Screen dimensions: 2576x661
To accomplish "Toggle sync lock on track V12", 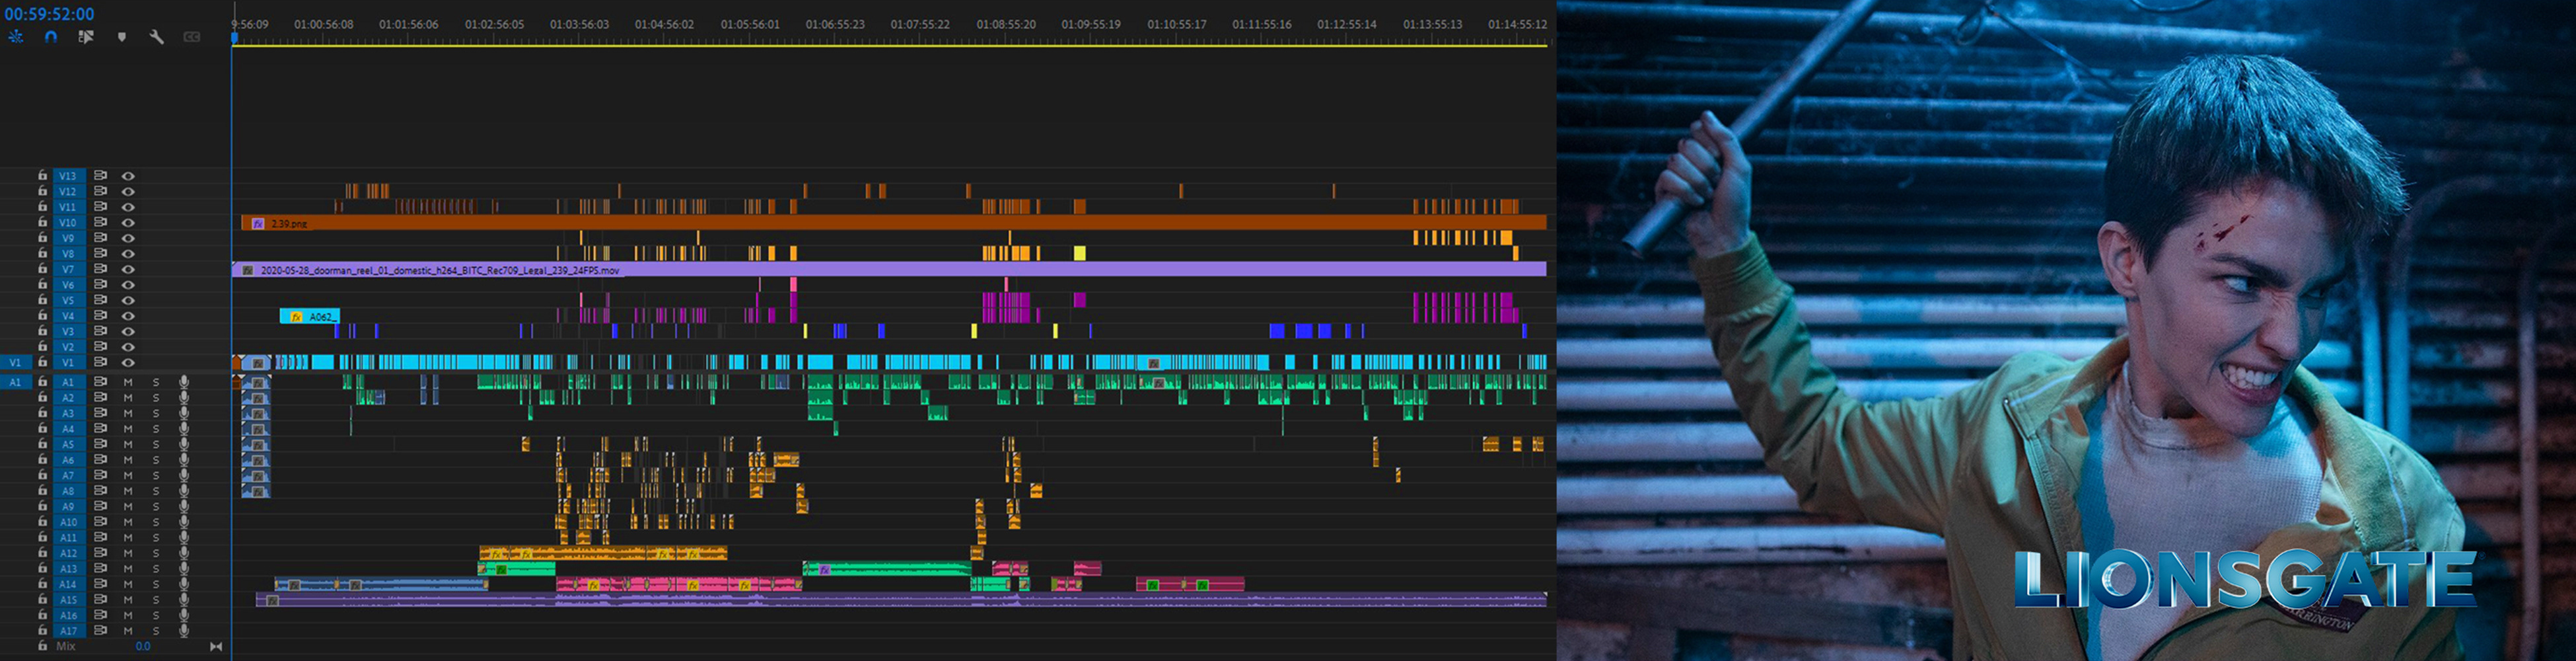I will (x=100, y=191).
